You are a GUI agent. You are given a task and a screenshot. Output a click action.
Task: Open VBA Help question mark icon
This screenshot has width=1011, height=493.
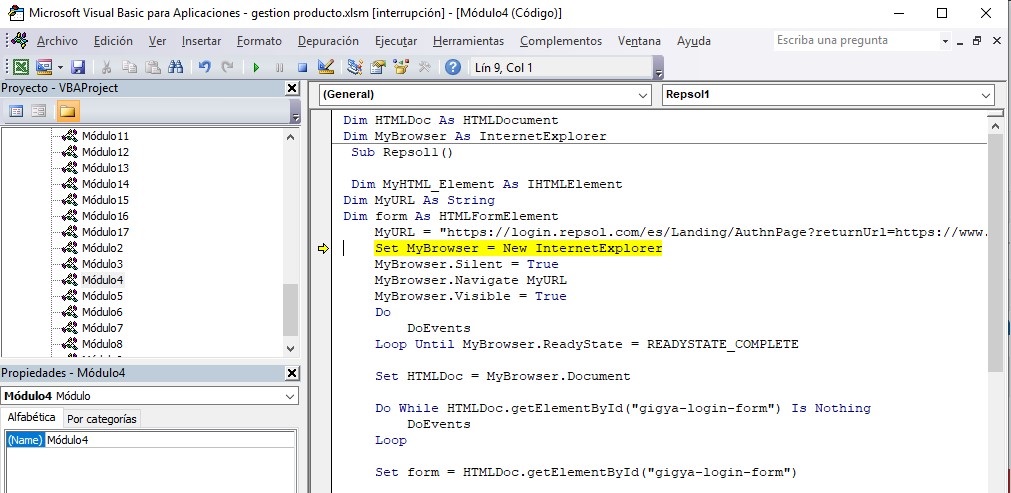[453, 67]
